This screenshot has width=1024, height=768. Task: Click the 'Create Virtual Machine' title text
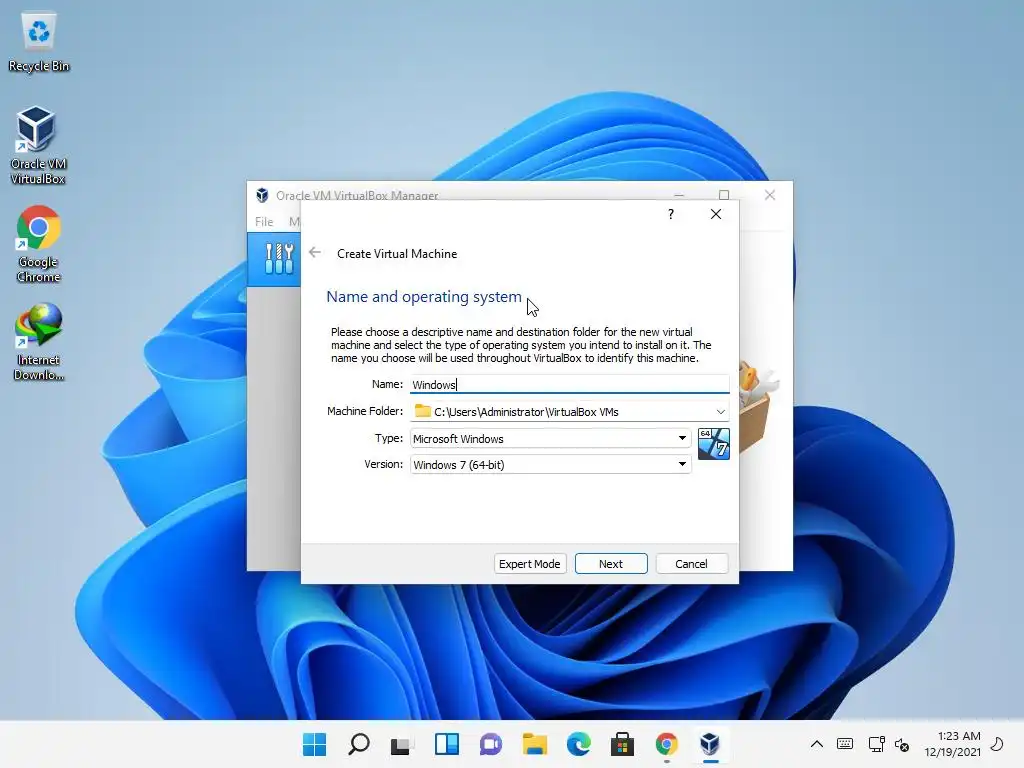[x=397, y=253]
